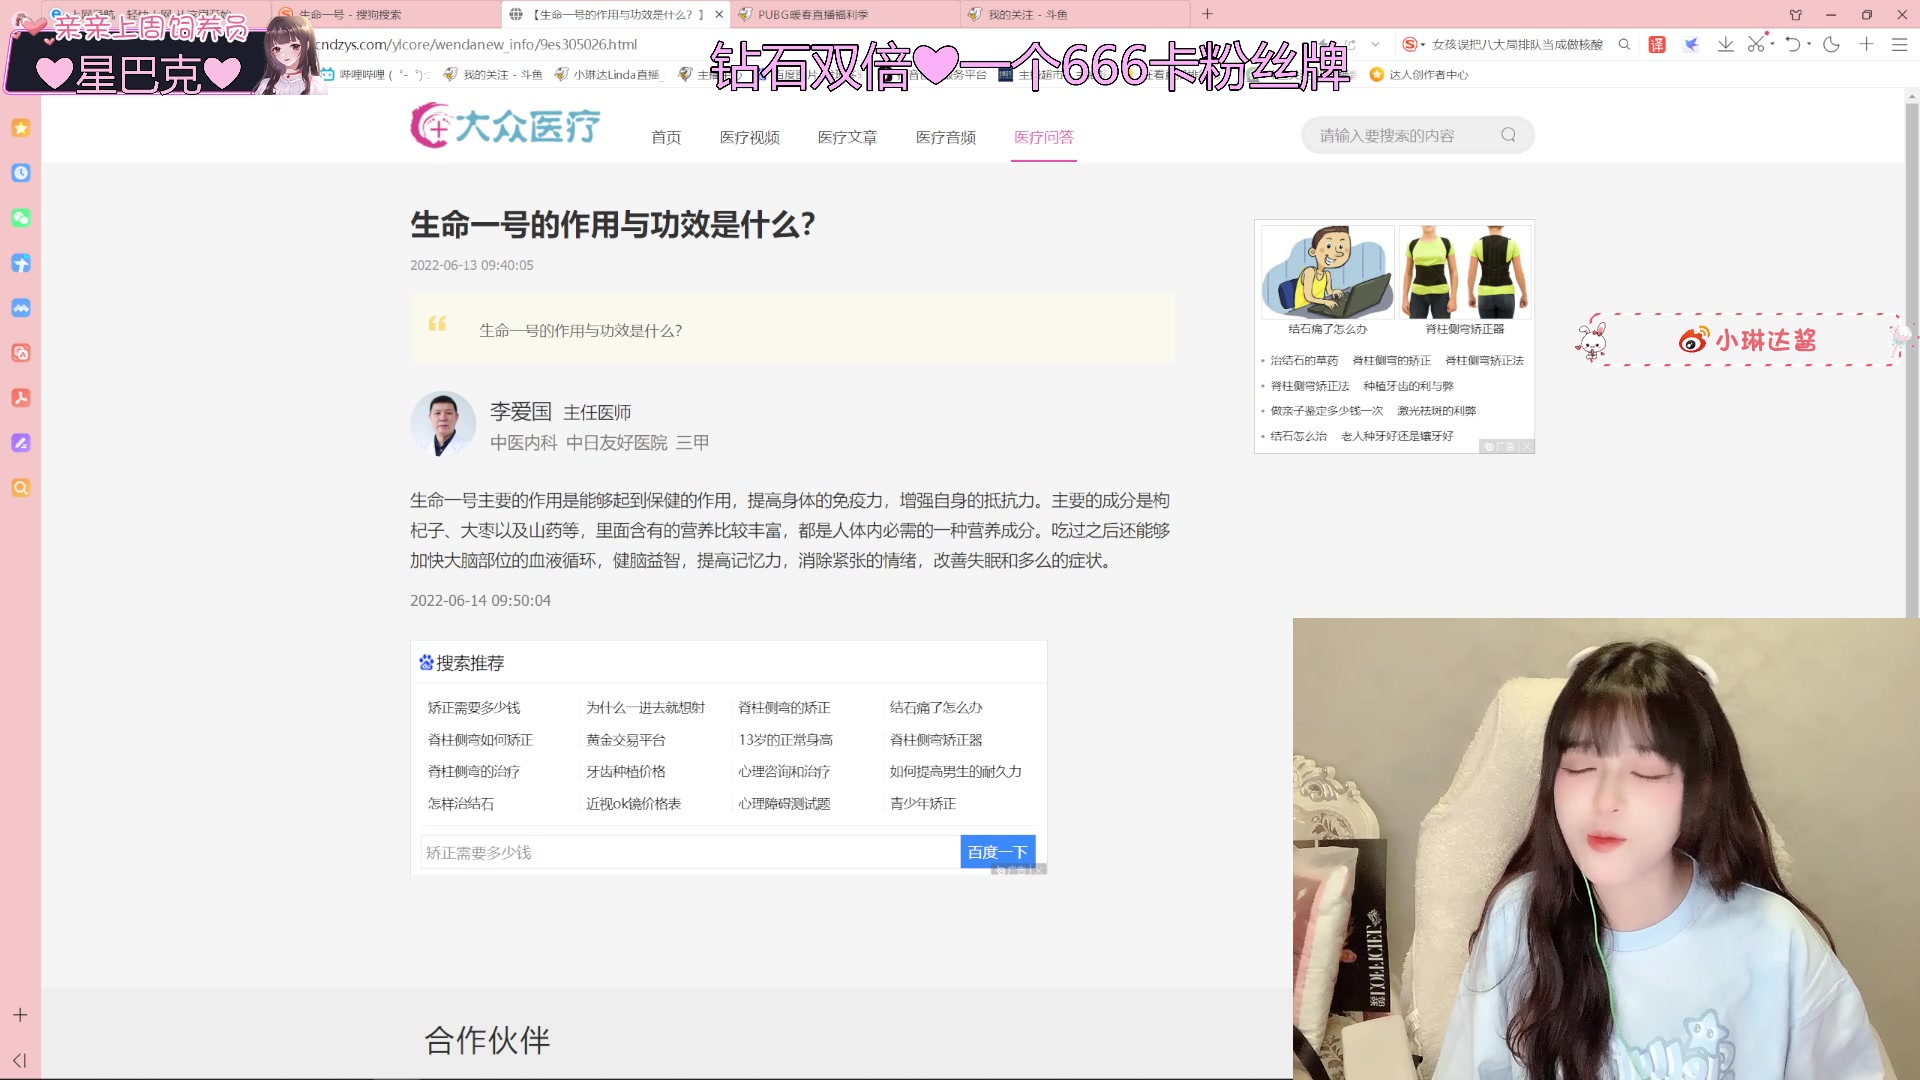Viewport: 1920px width, 1080px height.
Task: Switch to the 生命一号 - 搜狗搜索 tab
Action: pos(385,15)
